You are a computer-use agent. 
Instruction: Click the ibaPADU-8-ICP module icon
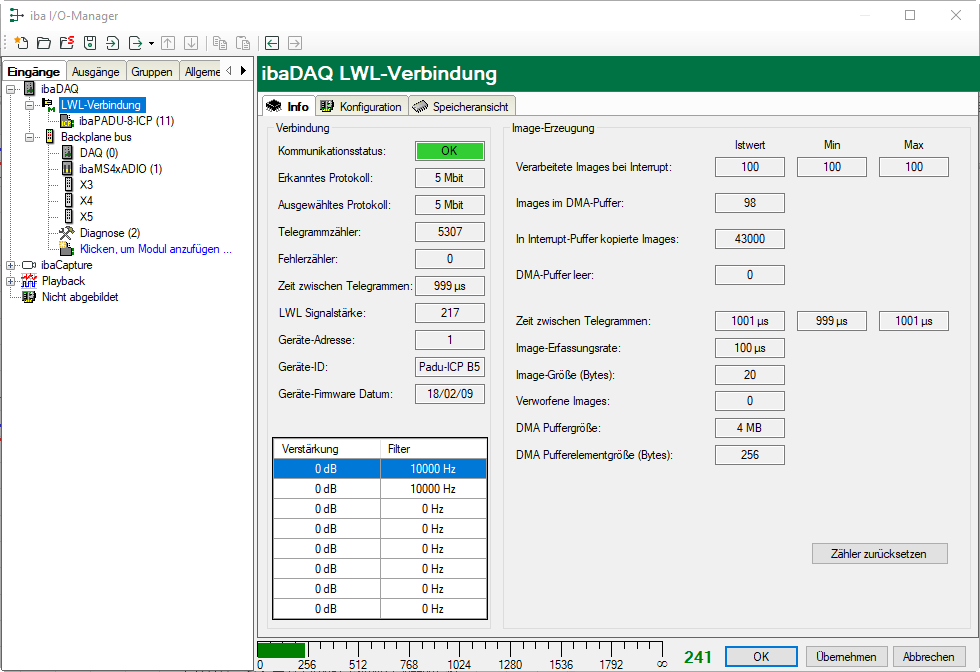click(x=68, y=121)
